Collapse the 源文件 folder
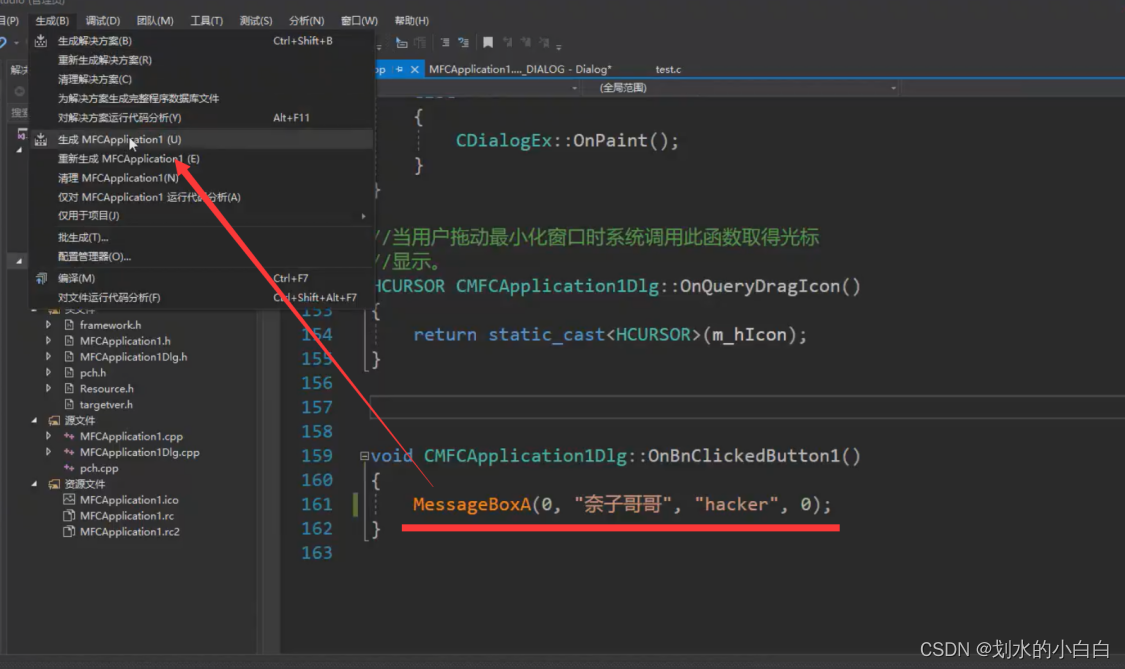1125x669 pixels. click(34, 421)
